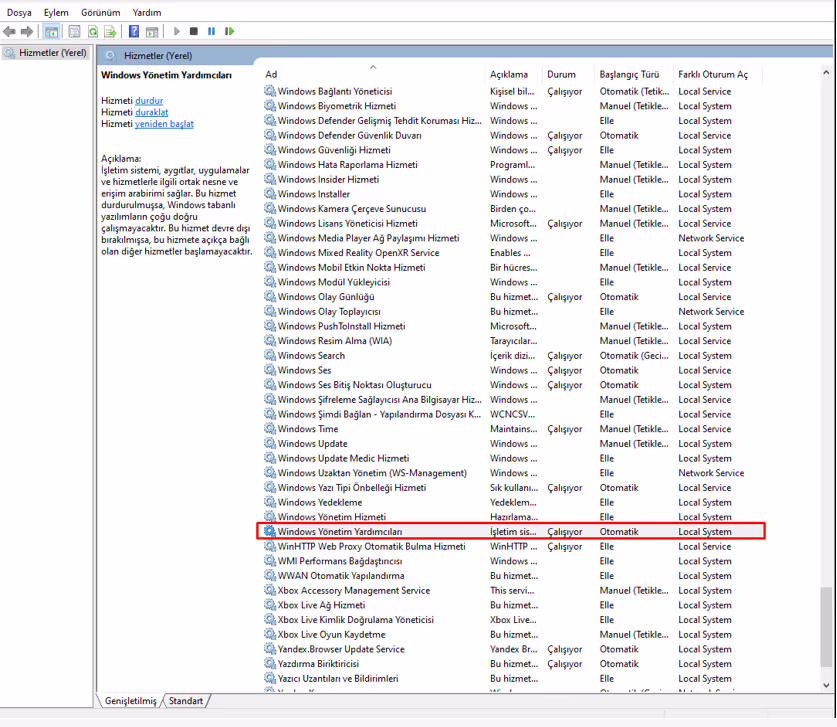Click gear icon beside WWAN Otomatik Yapılandırma

pos(270,575)
